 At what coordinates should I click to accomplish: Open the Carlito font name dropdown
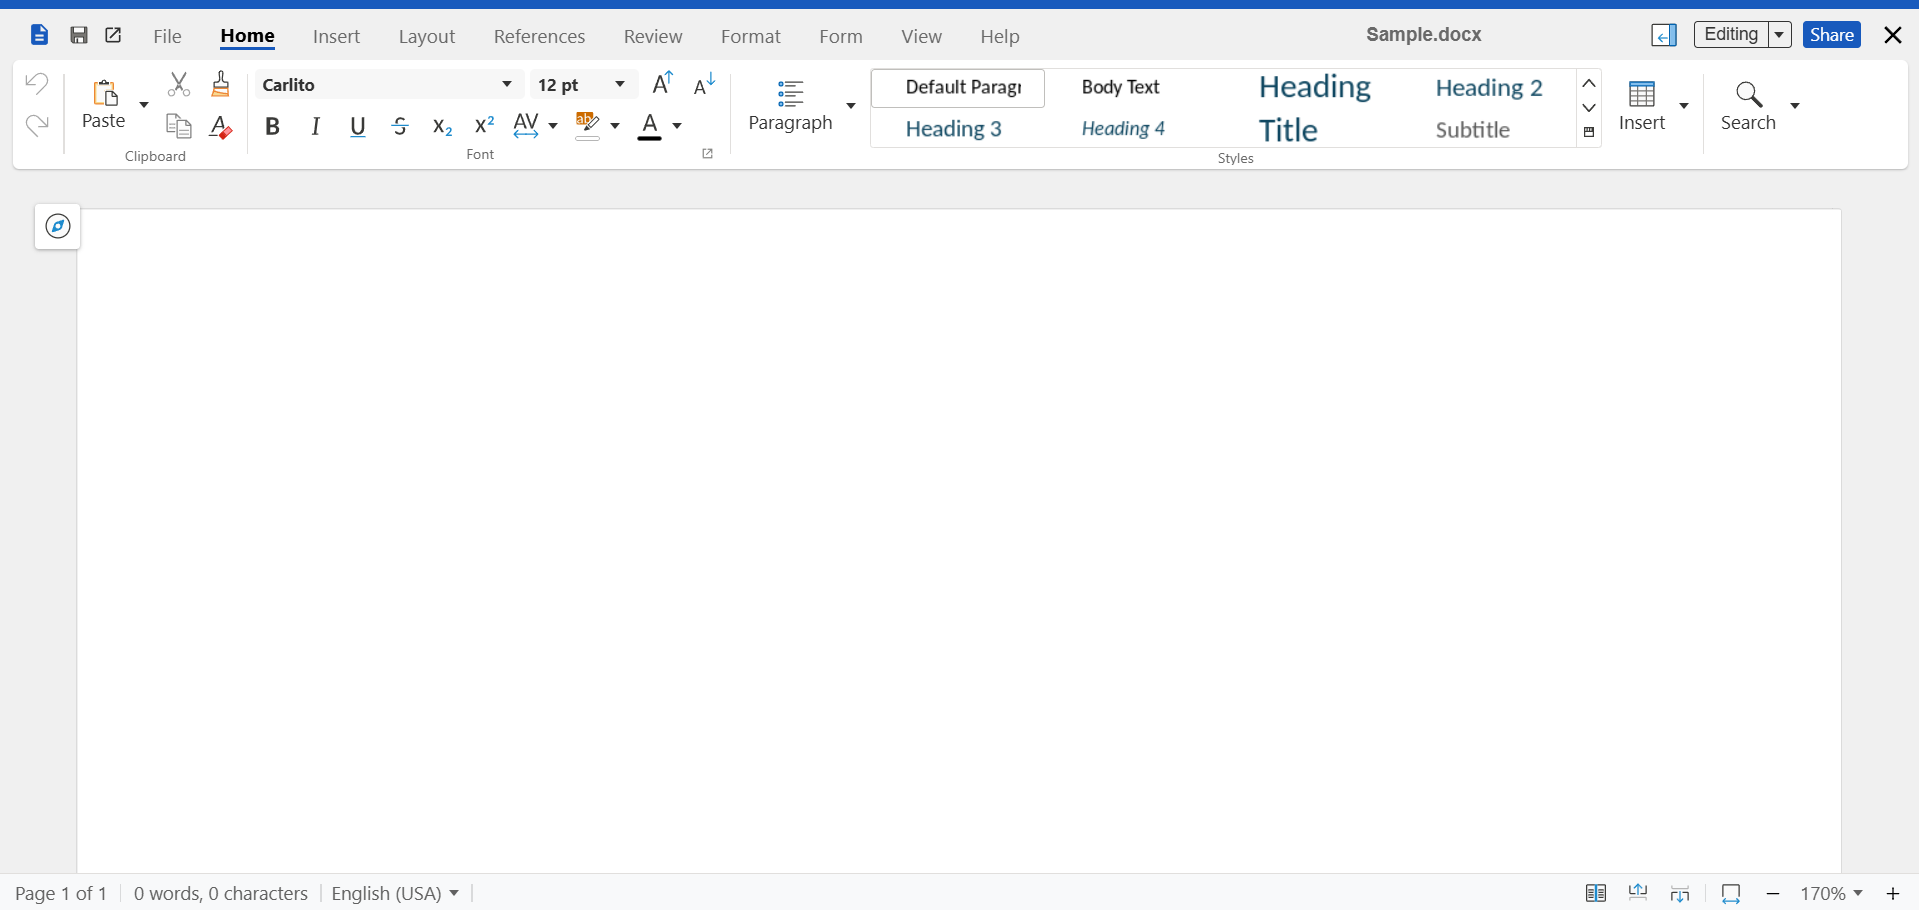coord(506,84)
